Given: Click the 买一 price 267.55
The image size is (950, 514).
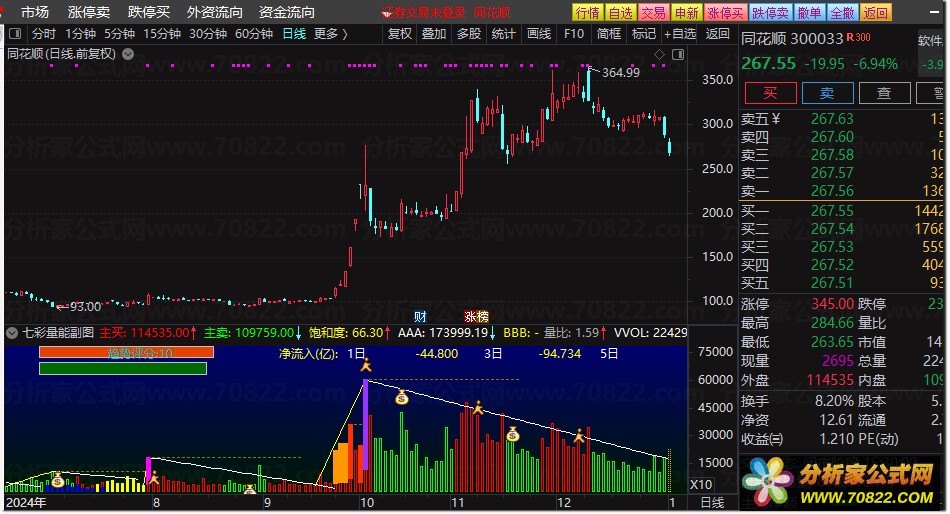Looking at the screenshot, I should click(x=832, y=211).
